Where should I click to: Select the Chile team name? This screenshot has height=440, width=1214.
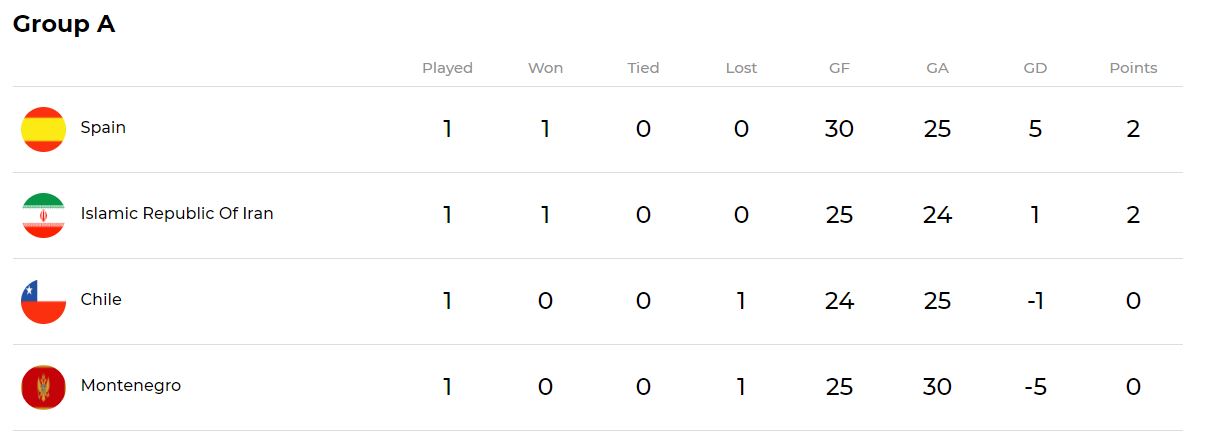click(x=101, y=300)
